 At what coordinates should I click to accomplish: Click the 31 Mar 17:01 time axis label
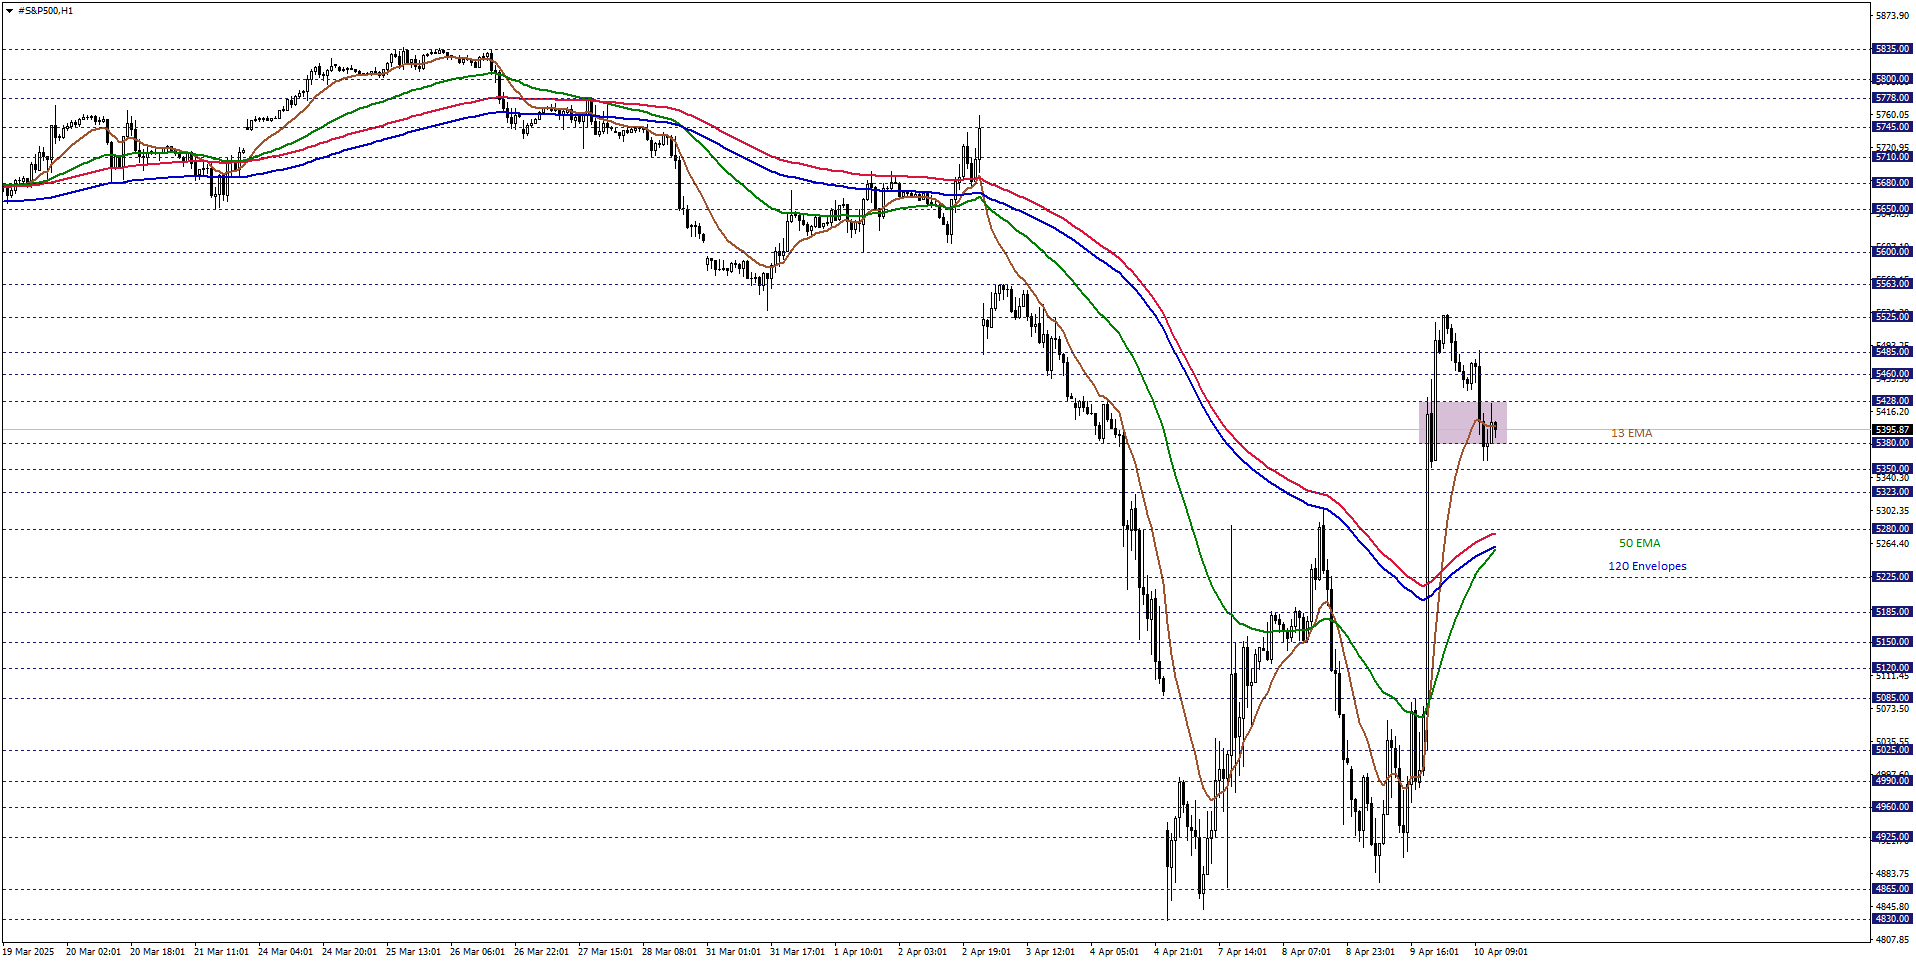797,952
